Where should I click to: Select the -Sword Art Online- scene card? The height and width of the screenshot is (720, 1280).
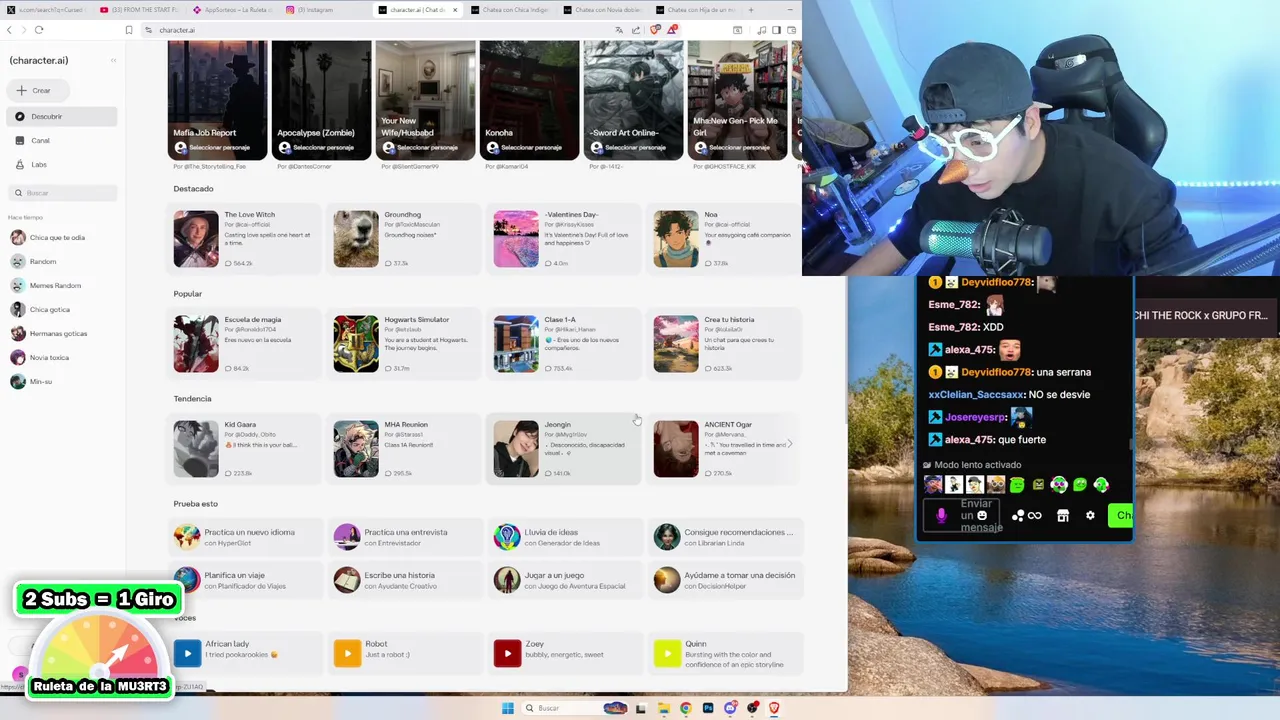(633, 100)
